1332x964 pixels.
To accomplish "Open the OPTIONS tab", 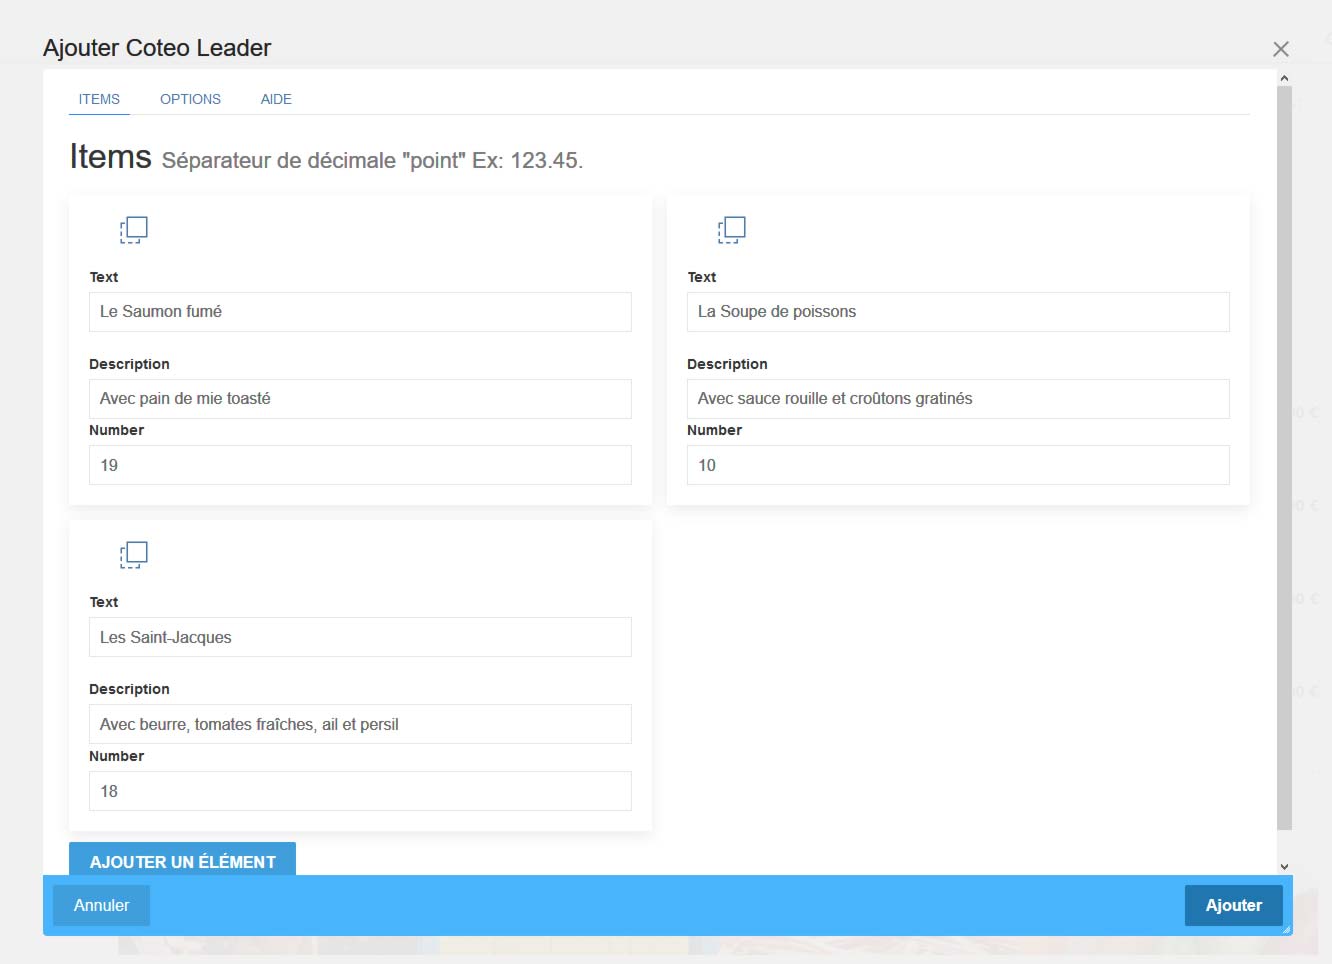I will coord(190,99).
